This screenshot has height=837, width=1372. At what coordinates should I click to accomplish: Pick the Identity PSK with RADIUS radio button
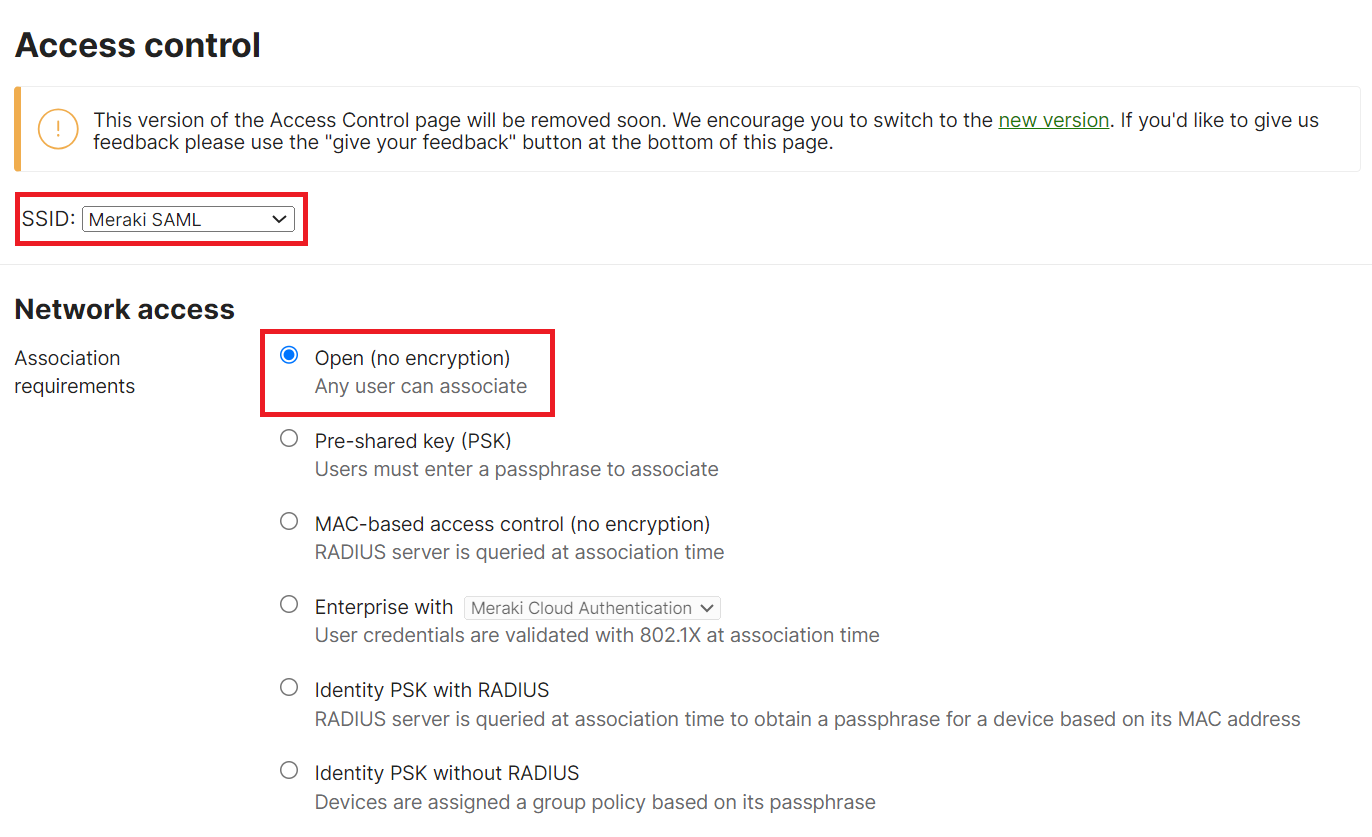[x=289, y=687]
